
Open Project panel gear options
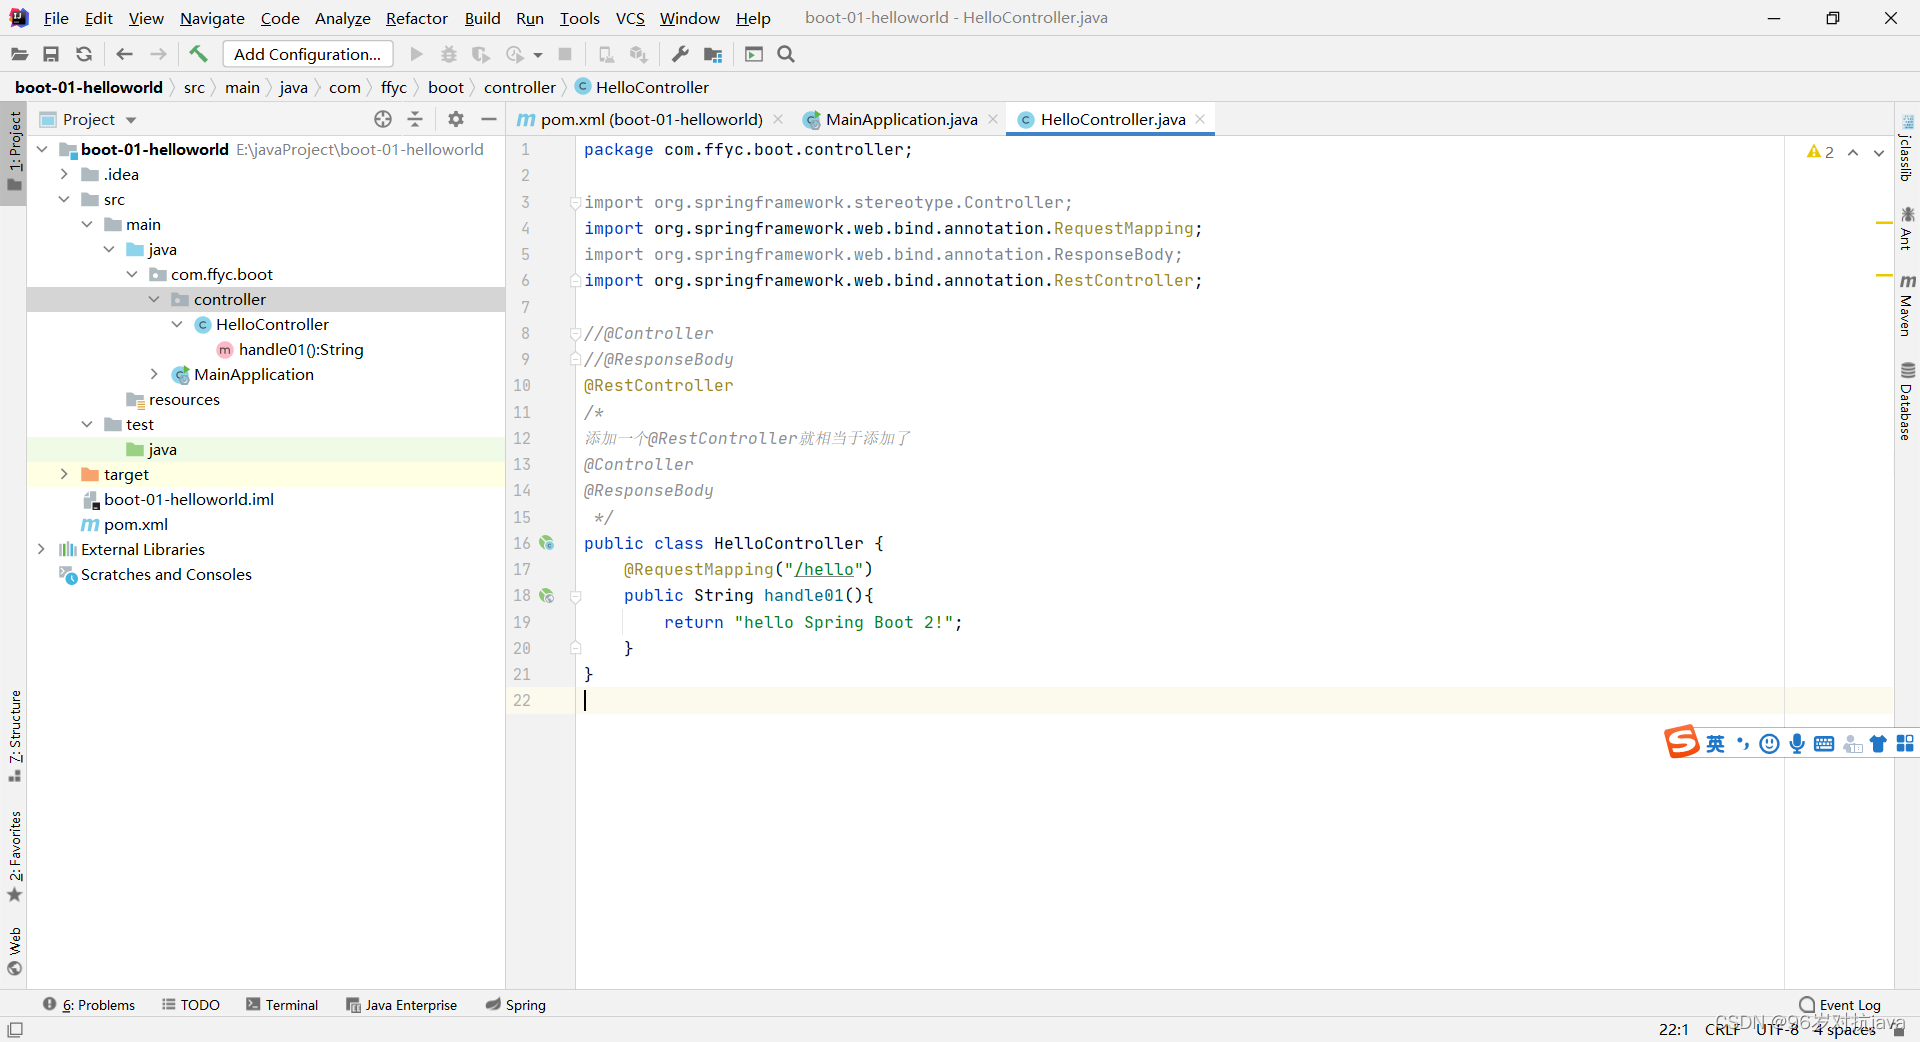coord(456,119)
